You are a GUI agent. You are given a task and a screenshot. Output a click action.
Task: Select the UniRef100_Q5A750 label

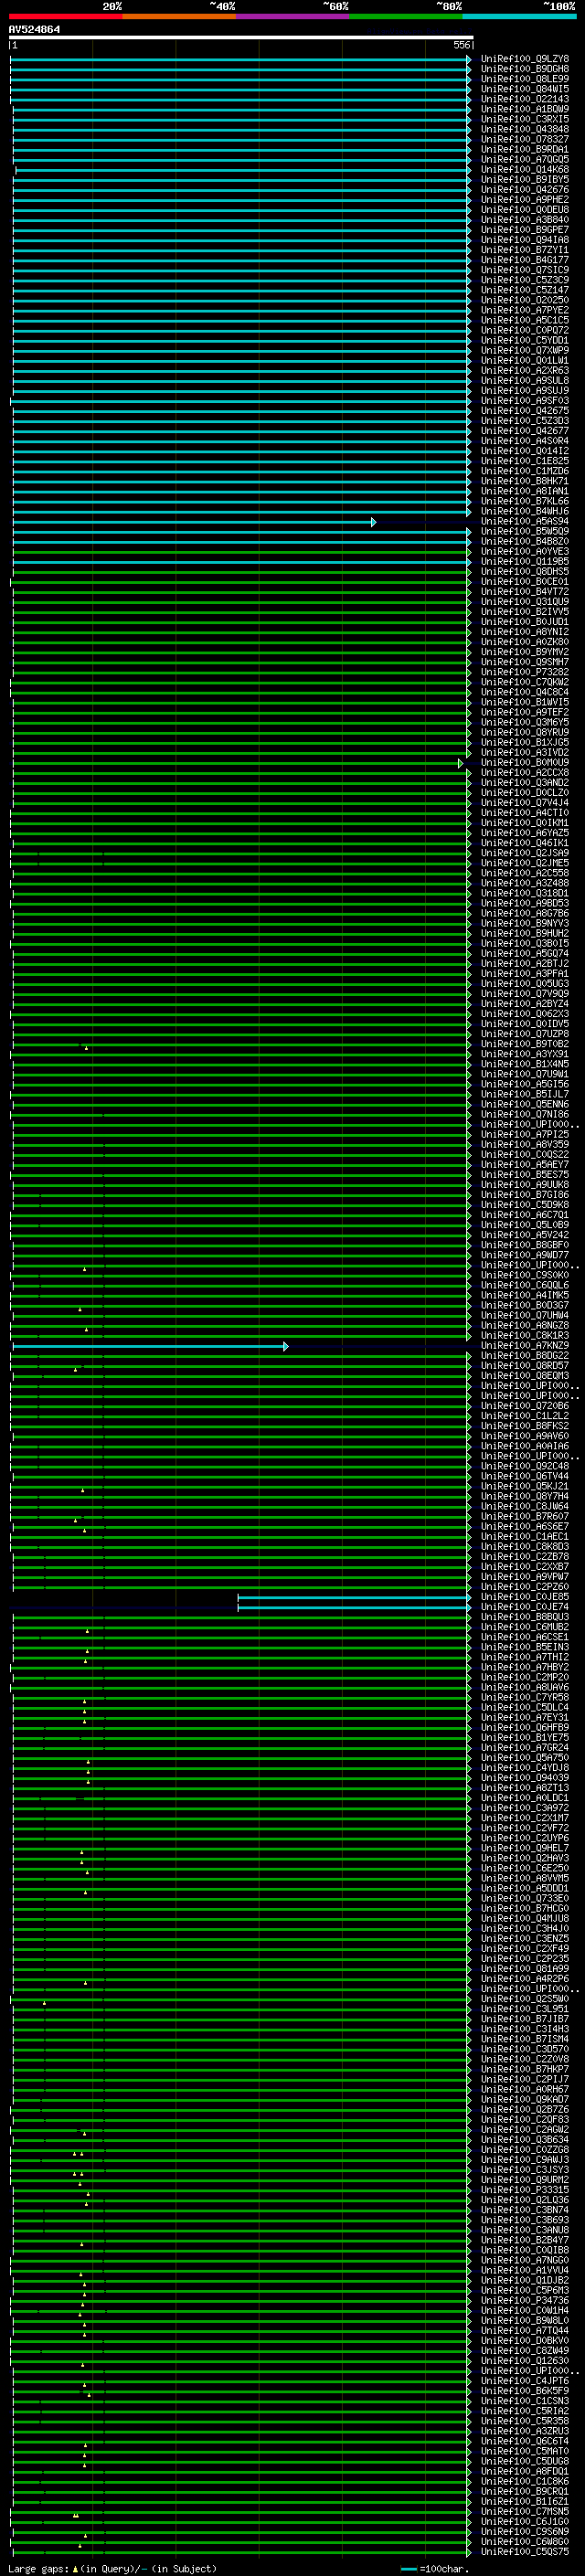point(524,1757)
